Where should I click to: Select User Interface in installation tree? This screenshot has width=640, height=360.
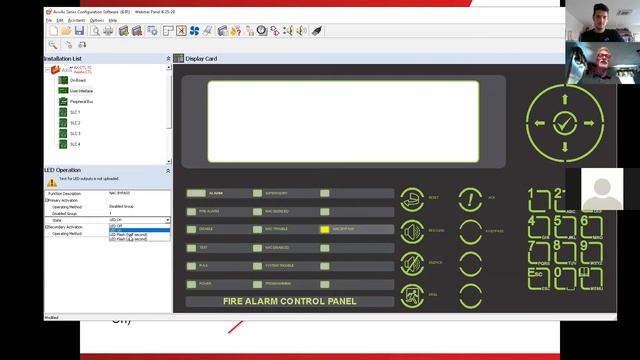click(x=81, y=91)
